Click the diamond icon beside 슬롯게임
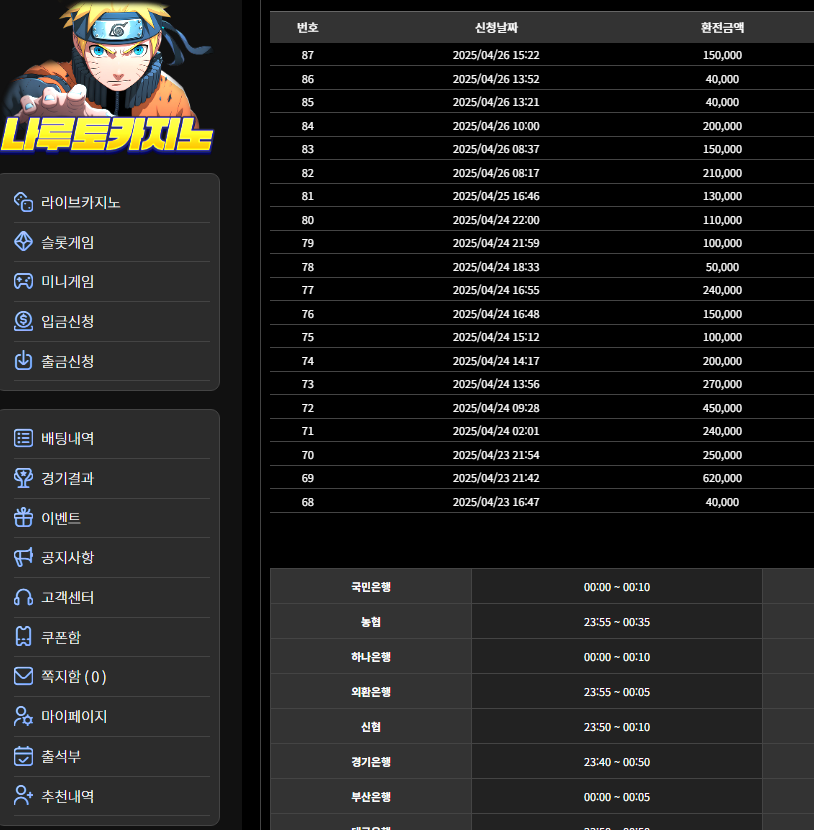Screen dimensions: 814x830 pos(24,242)
